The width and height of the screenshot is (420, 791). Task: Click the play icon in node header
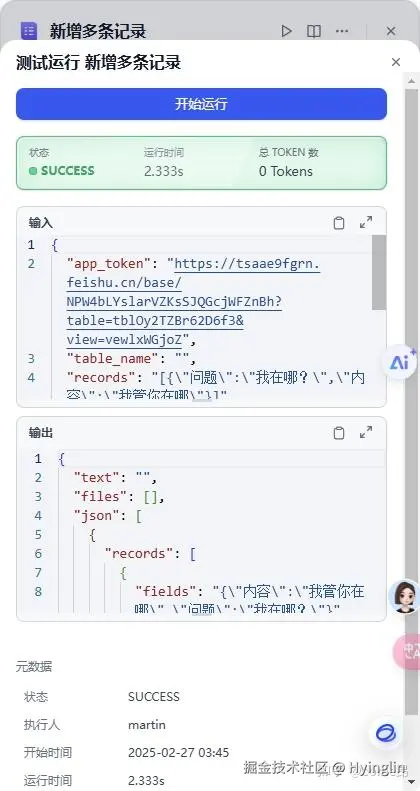[x=286, y=31]
